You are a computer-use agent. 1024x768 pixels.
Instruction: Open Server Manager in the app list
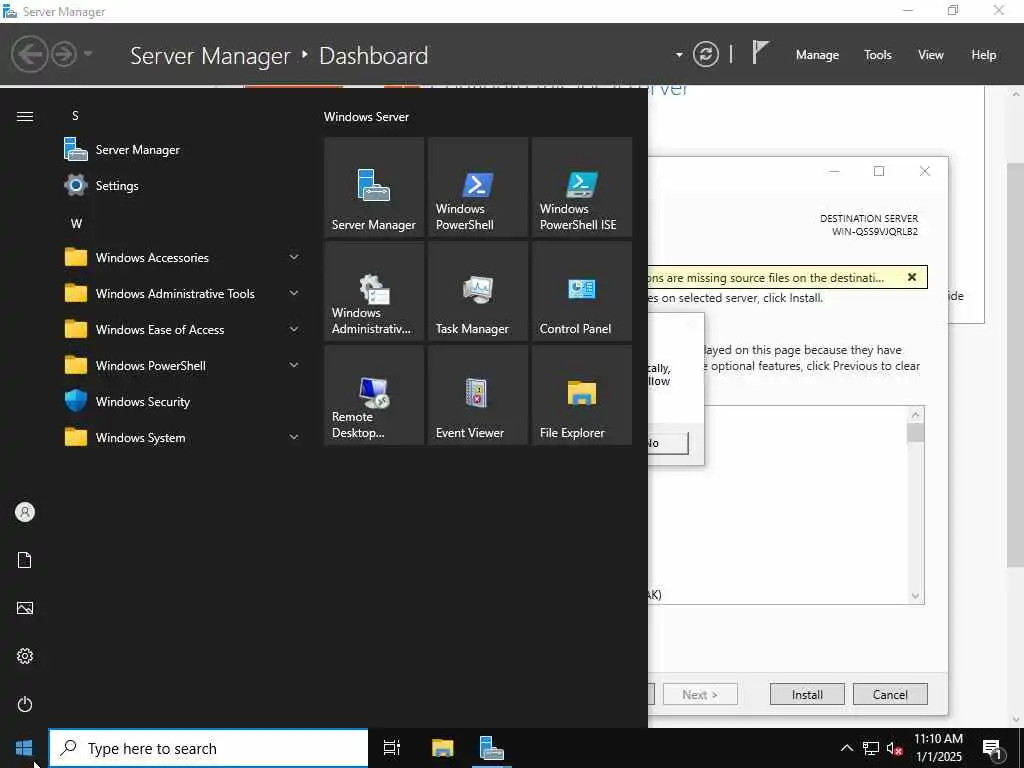pyautogui.click(x=183, y=150)
